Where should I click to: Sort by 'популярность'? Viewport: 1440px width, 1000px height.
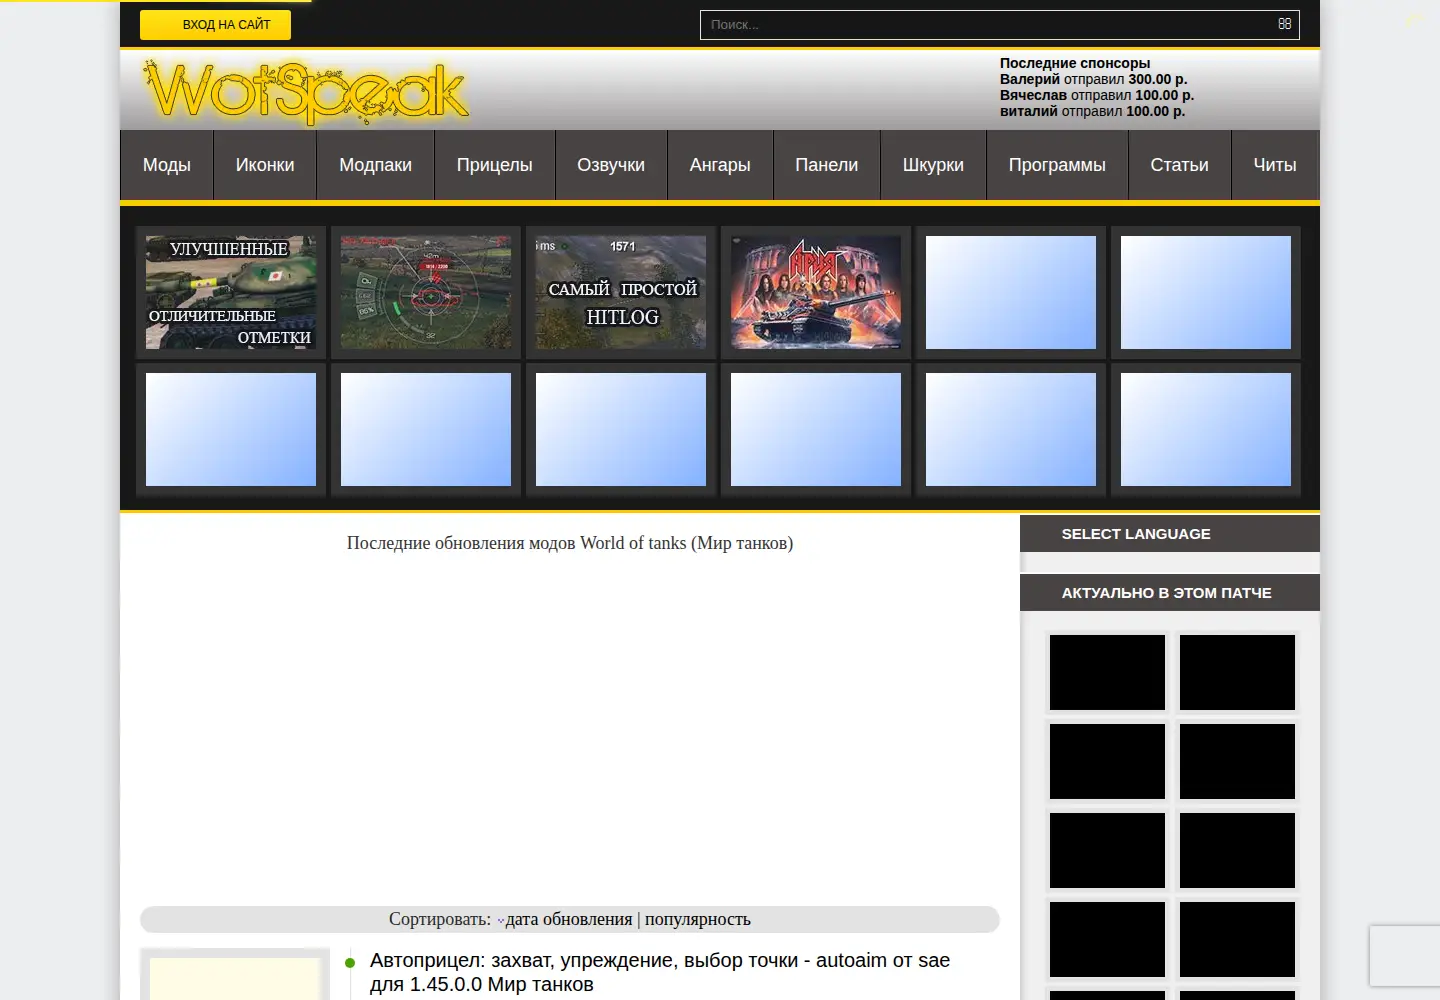698,919
